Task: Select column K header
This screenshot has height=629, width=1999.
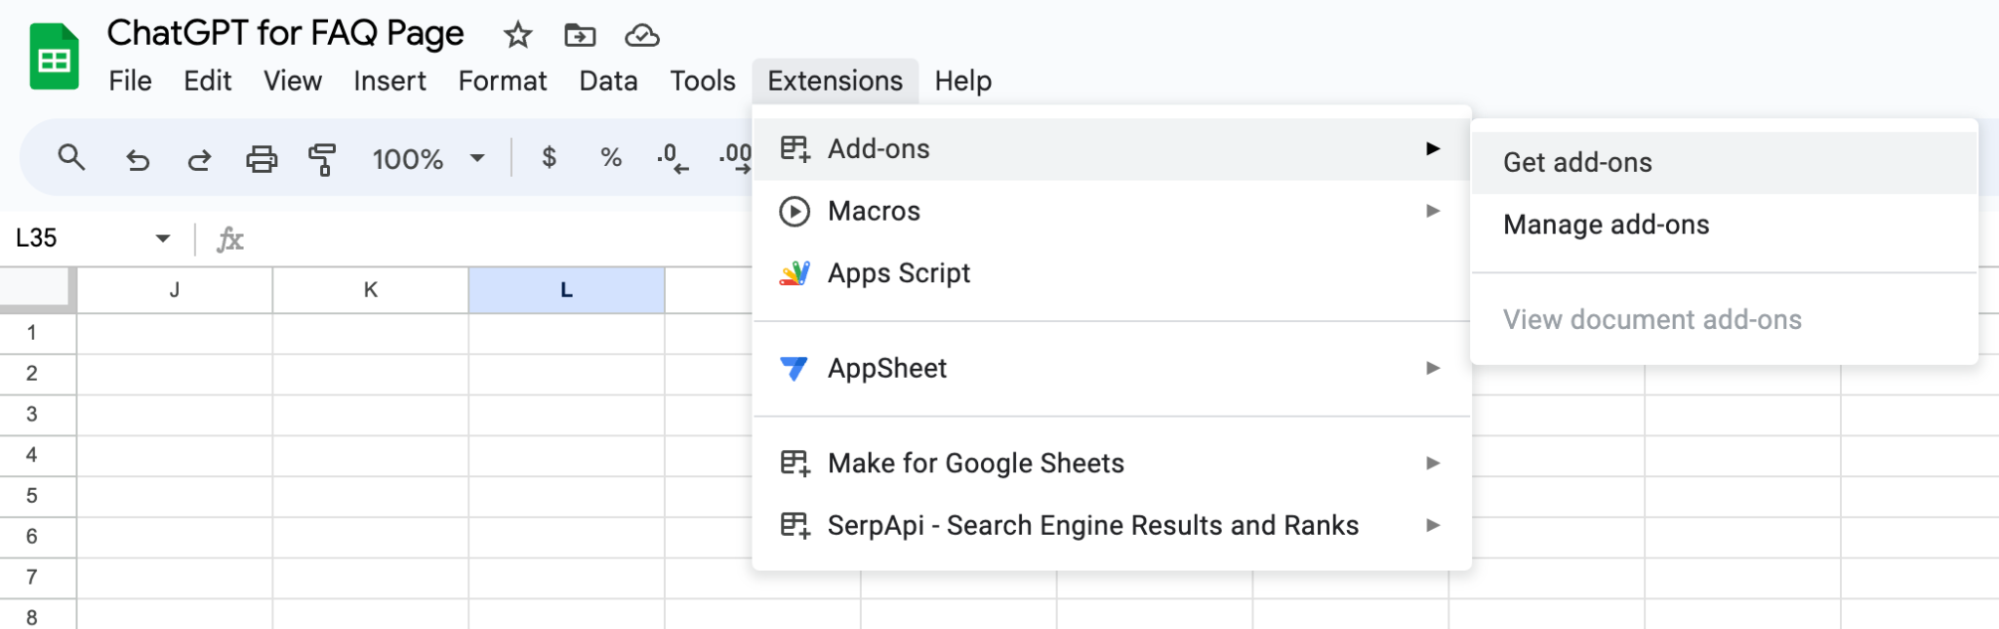Action: (x=371, y=290)
